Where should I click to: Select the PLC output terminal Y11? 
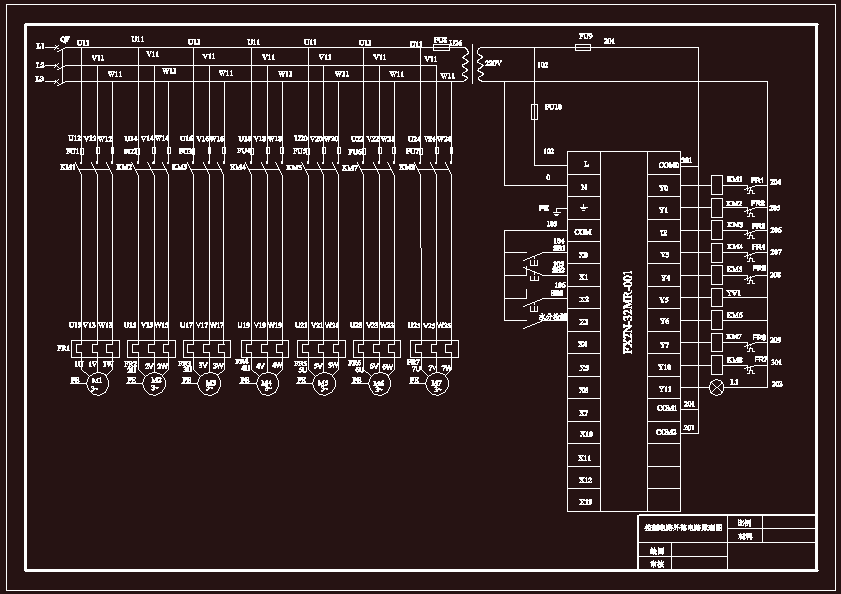pos(664,389)
